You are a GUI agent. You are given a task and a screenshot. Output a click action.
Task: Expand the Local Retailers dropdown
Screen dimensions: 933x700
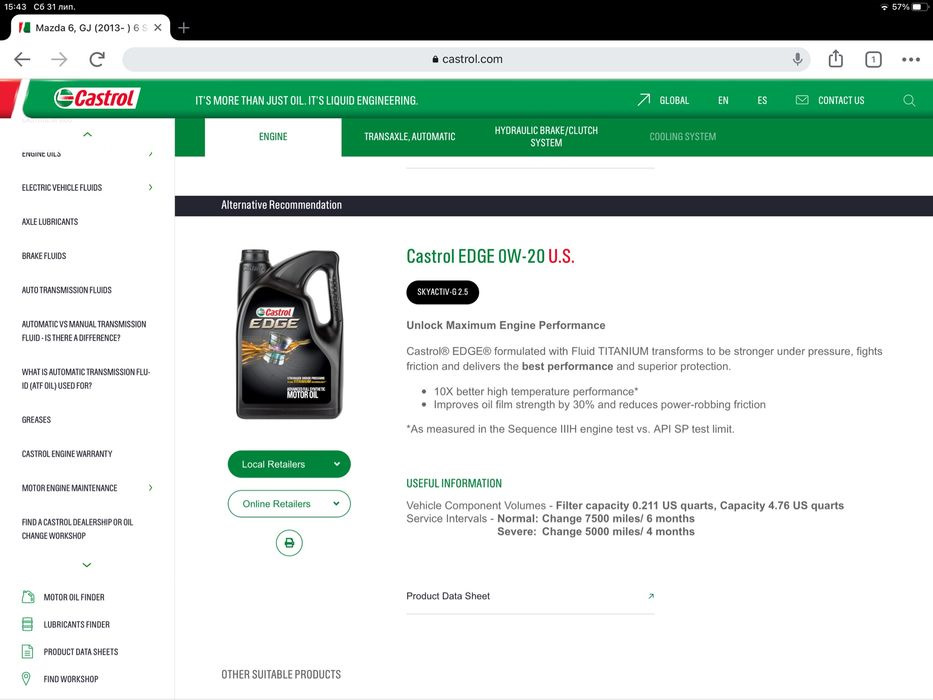289,464
